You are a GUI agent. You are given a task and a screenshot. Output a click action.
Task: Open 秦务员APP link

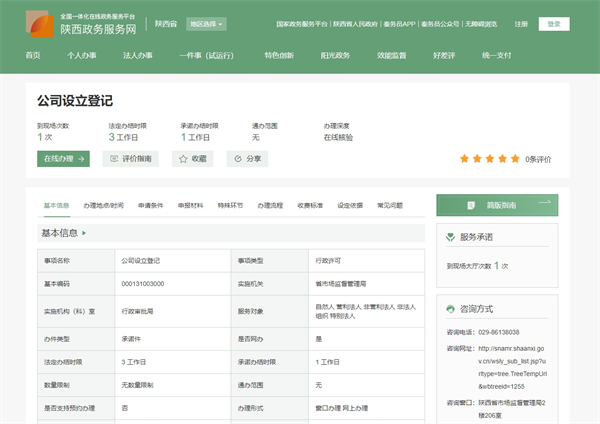[399, 24]
